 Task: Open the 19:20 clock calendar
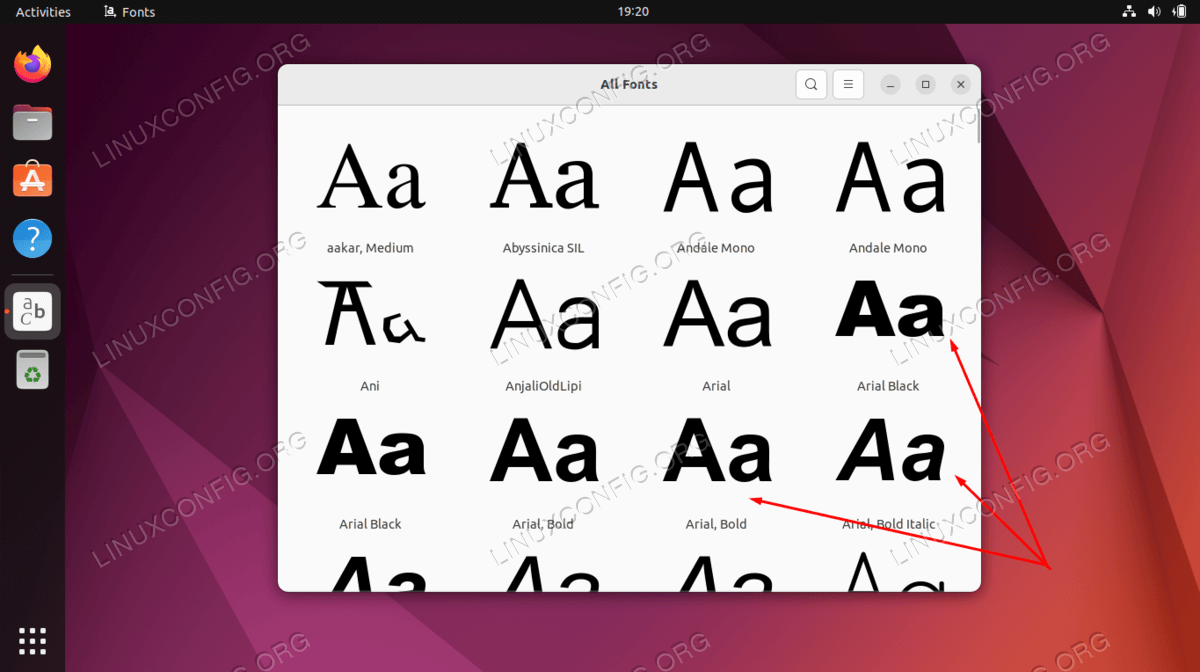click(x=634, y=12)
